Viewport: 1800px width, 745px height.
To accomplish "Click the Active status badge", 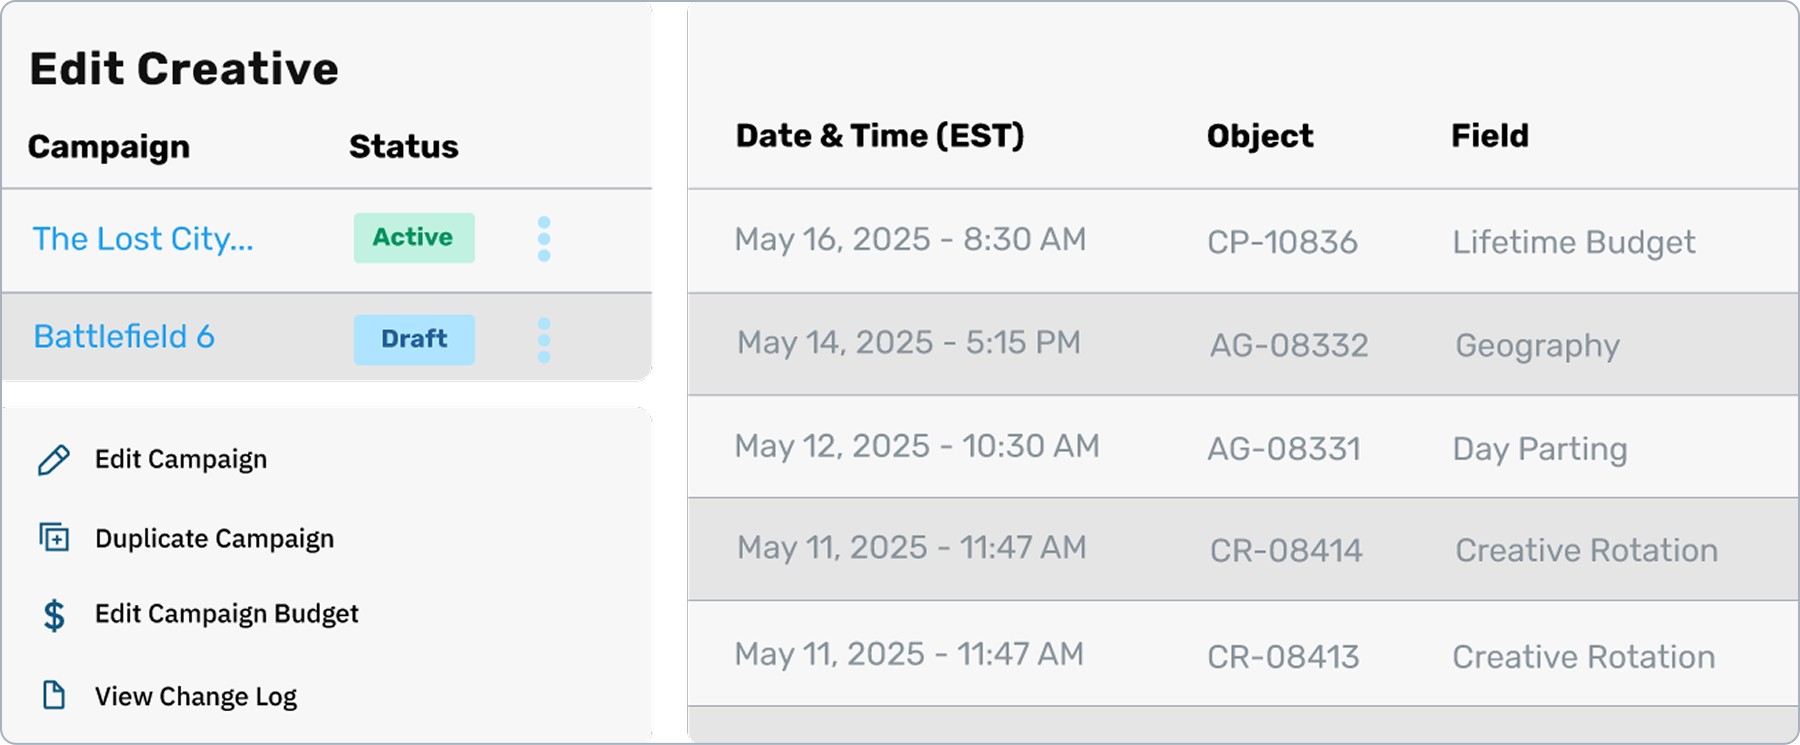I will click(x=413, y=238).
